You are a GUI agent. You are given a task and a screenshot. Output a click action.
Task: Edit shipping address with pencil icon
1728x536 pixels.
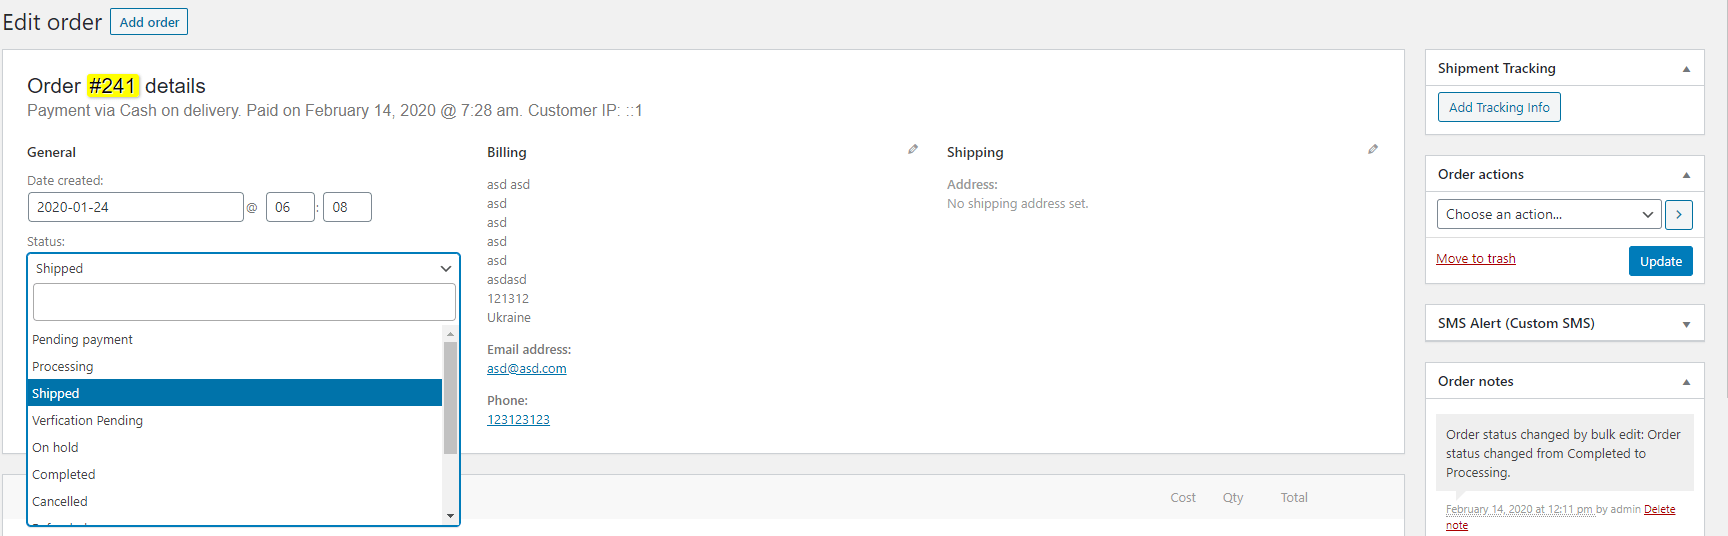(1373, 149)
